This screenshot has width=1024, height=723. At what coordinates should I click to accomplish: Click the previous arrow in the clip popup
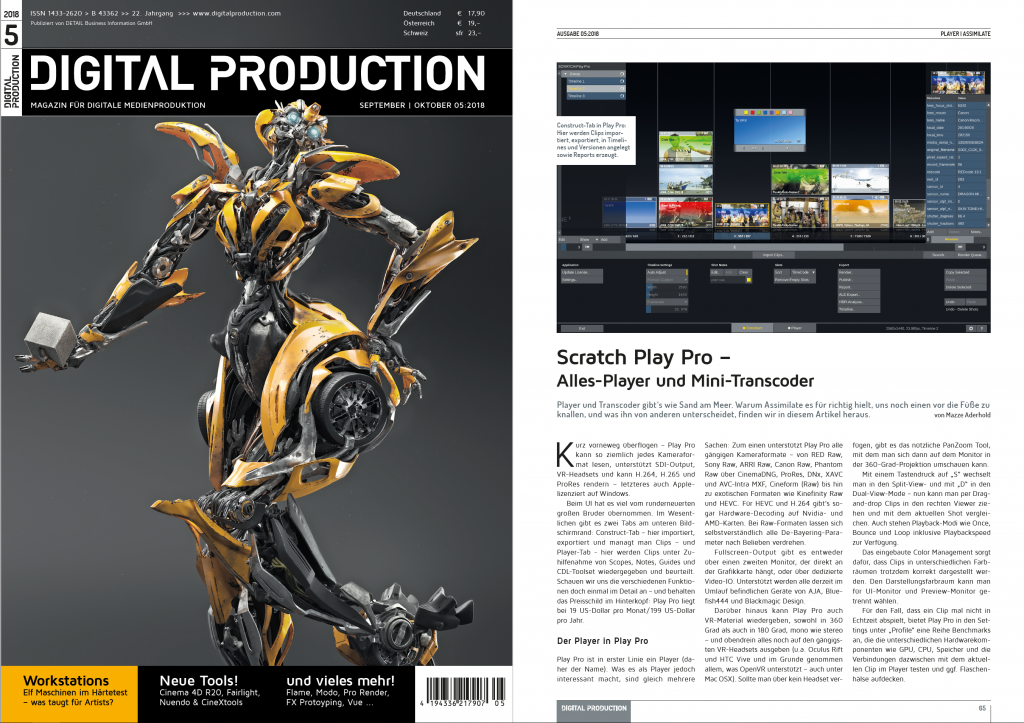tap(744, 148)
